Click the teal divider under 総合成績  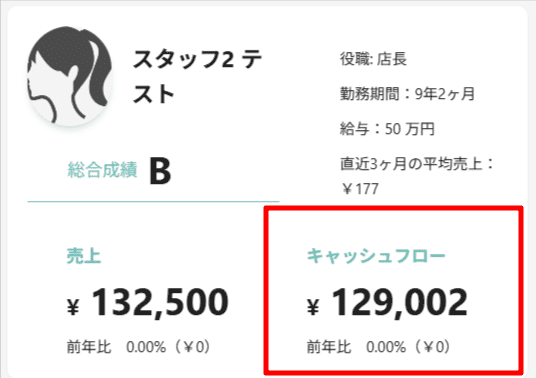[153, 202]
